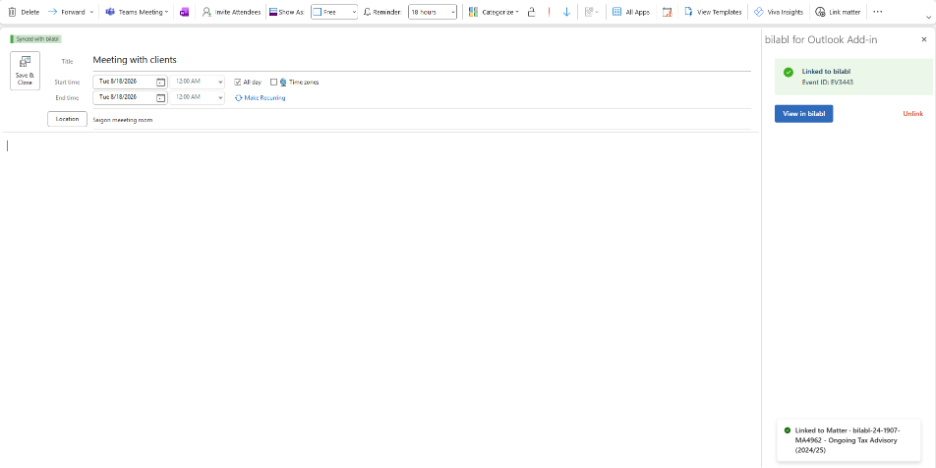
Task: Open the Reminder '18 hours' dropdown
Action: (x=432, y=12)
